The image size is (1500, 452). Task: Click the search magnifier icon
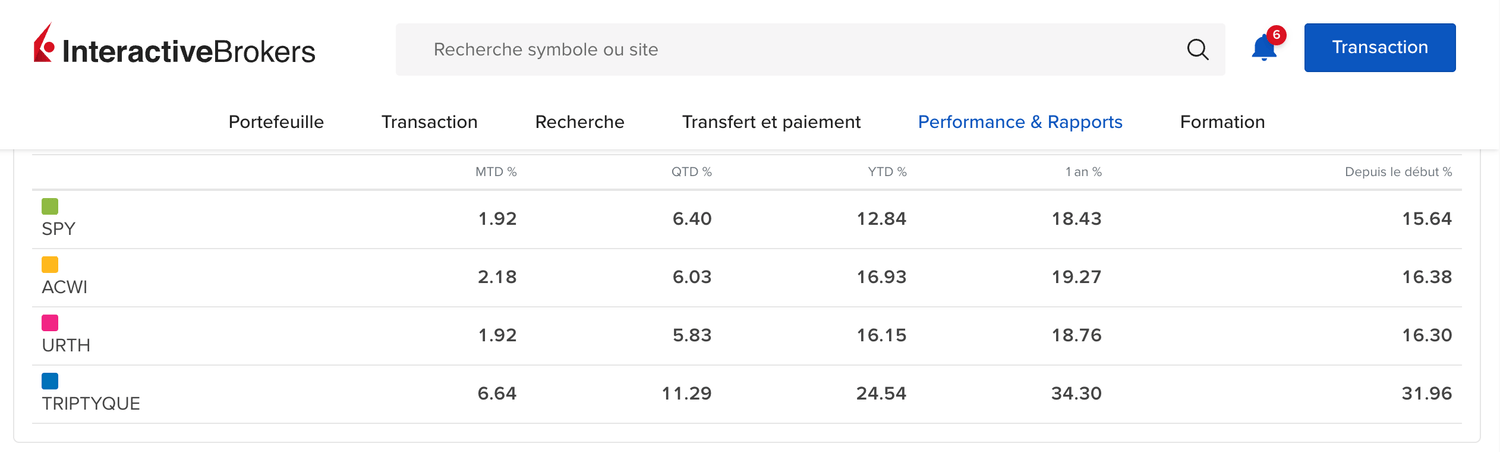1197,49
